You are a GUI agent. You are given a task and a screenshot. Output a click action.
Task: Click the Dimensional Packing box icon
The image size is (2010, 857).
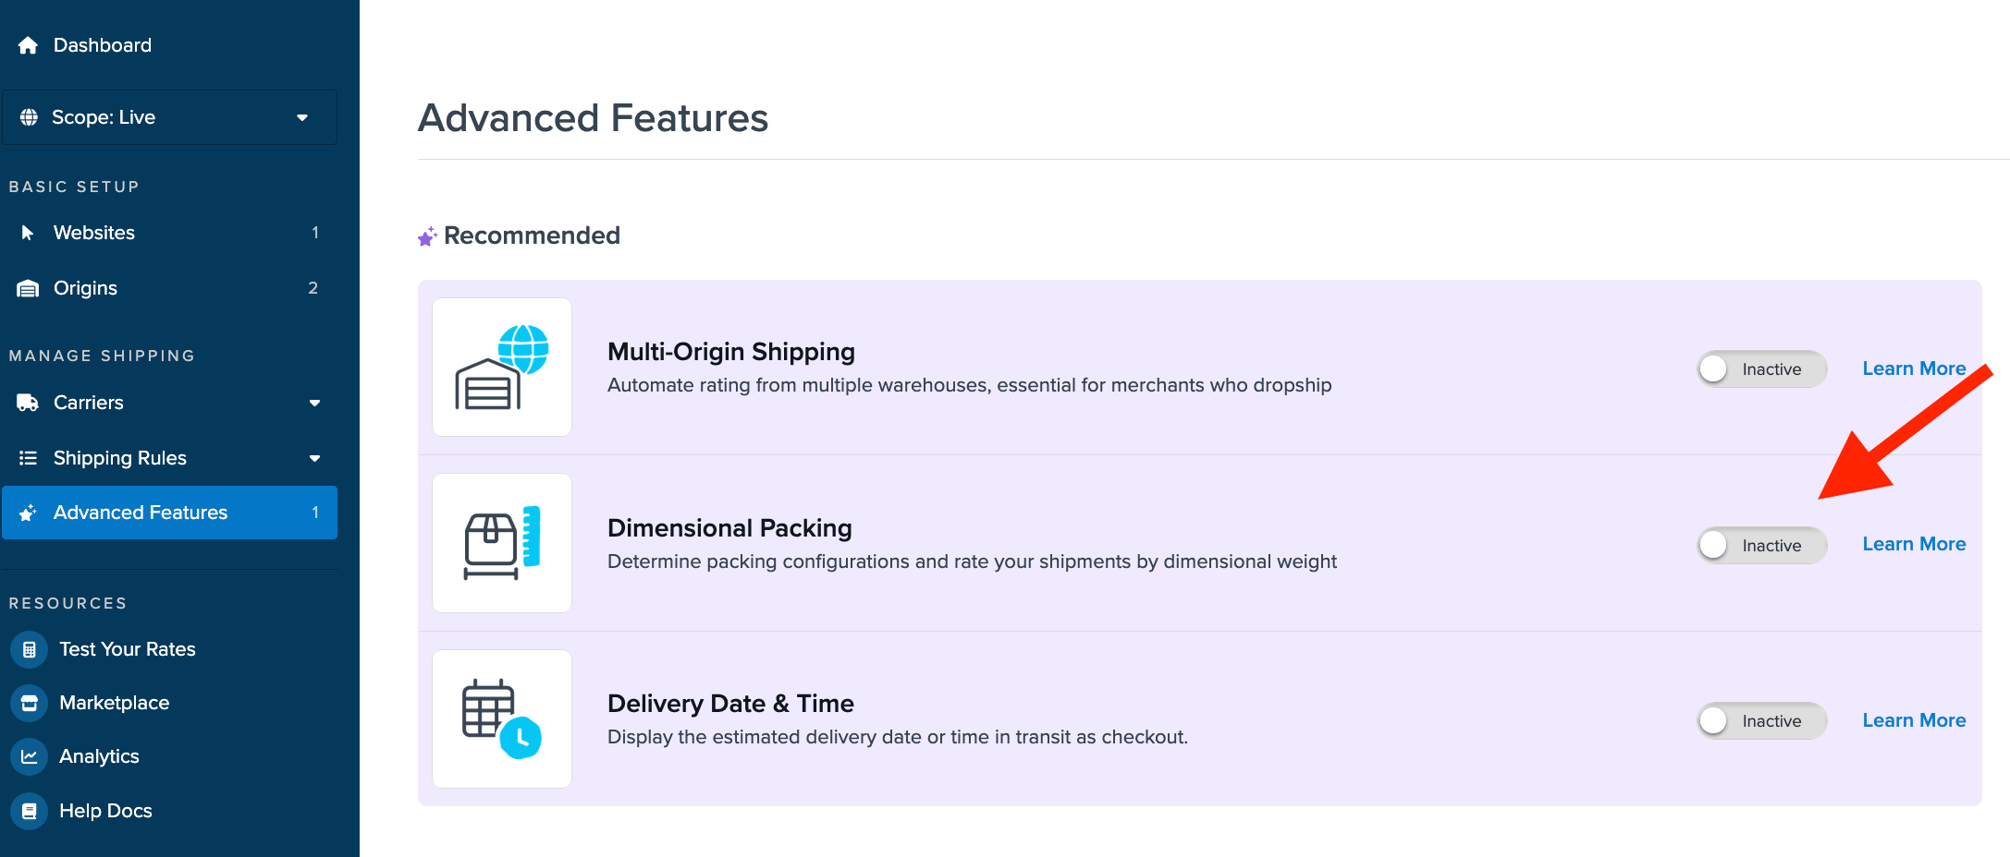(502, 543)
